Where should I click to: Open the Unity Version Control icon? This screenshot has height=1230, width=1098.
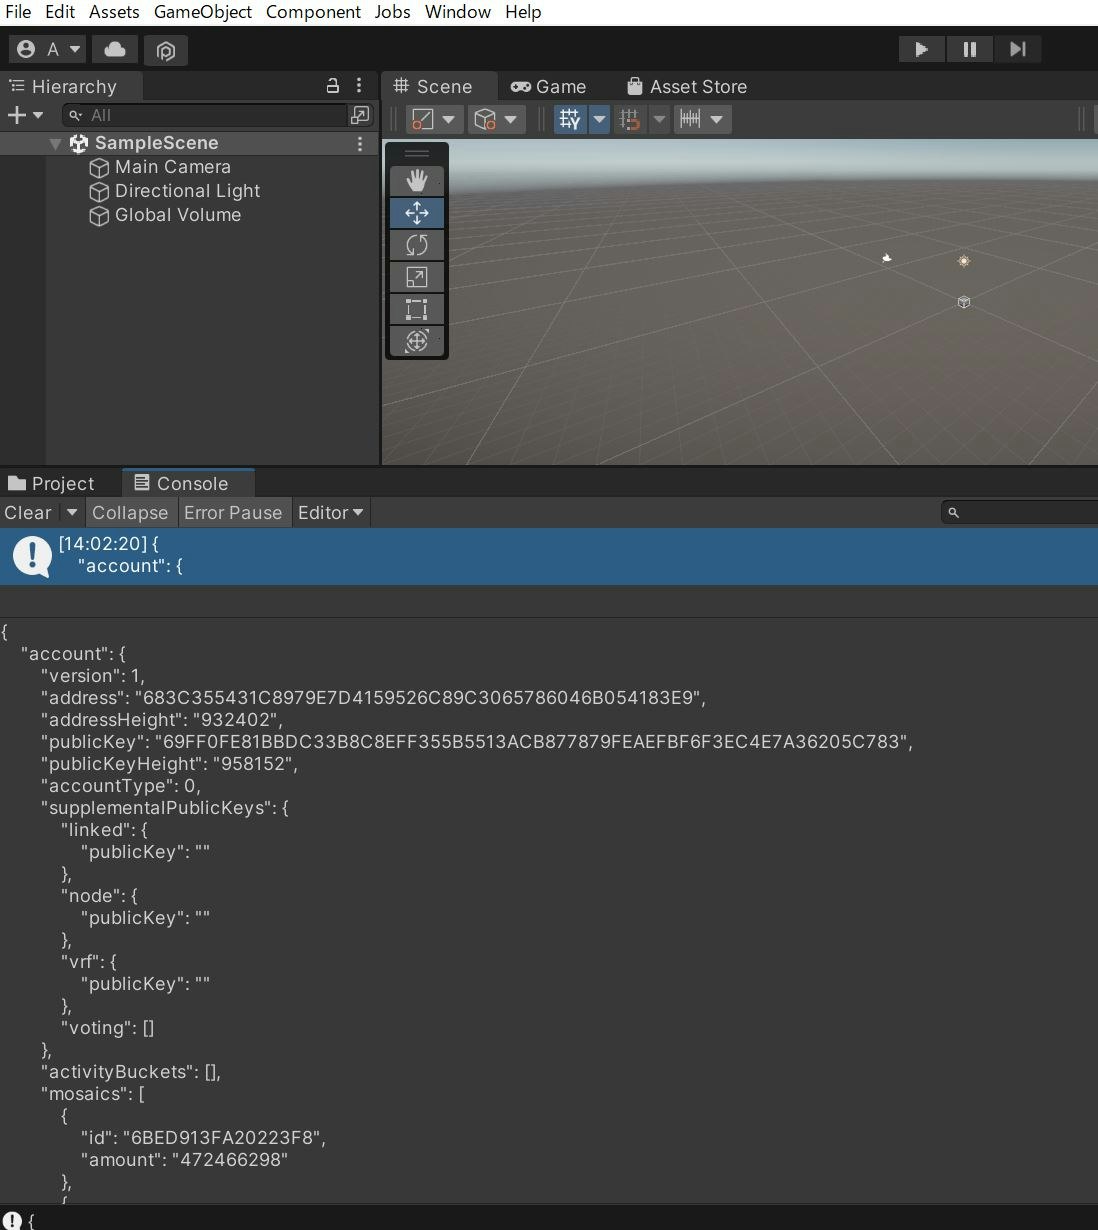click(x=166, y=50)
